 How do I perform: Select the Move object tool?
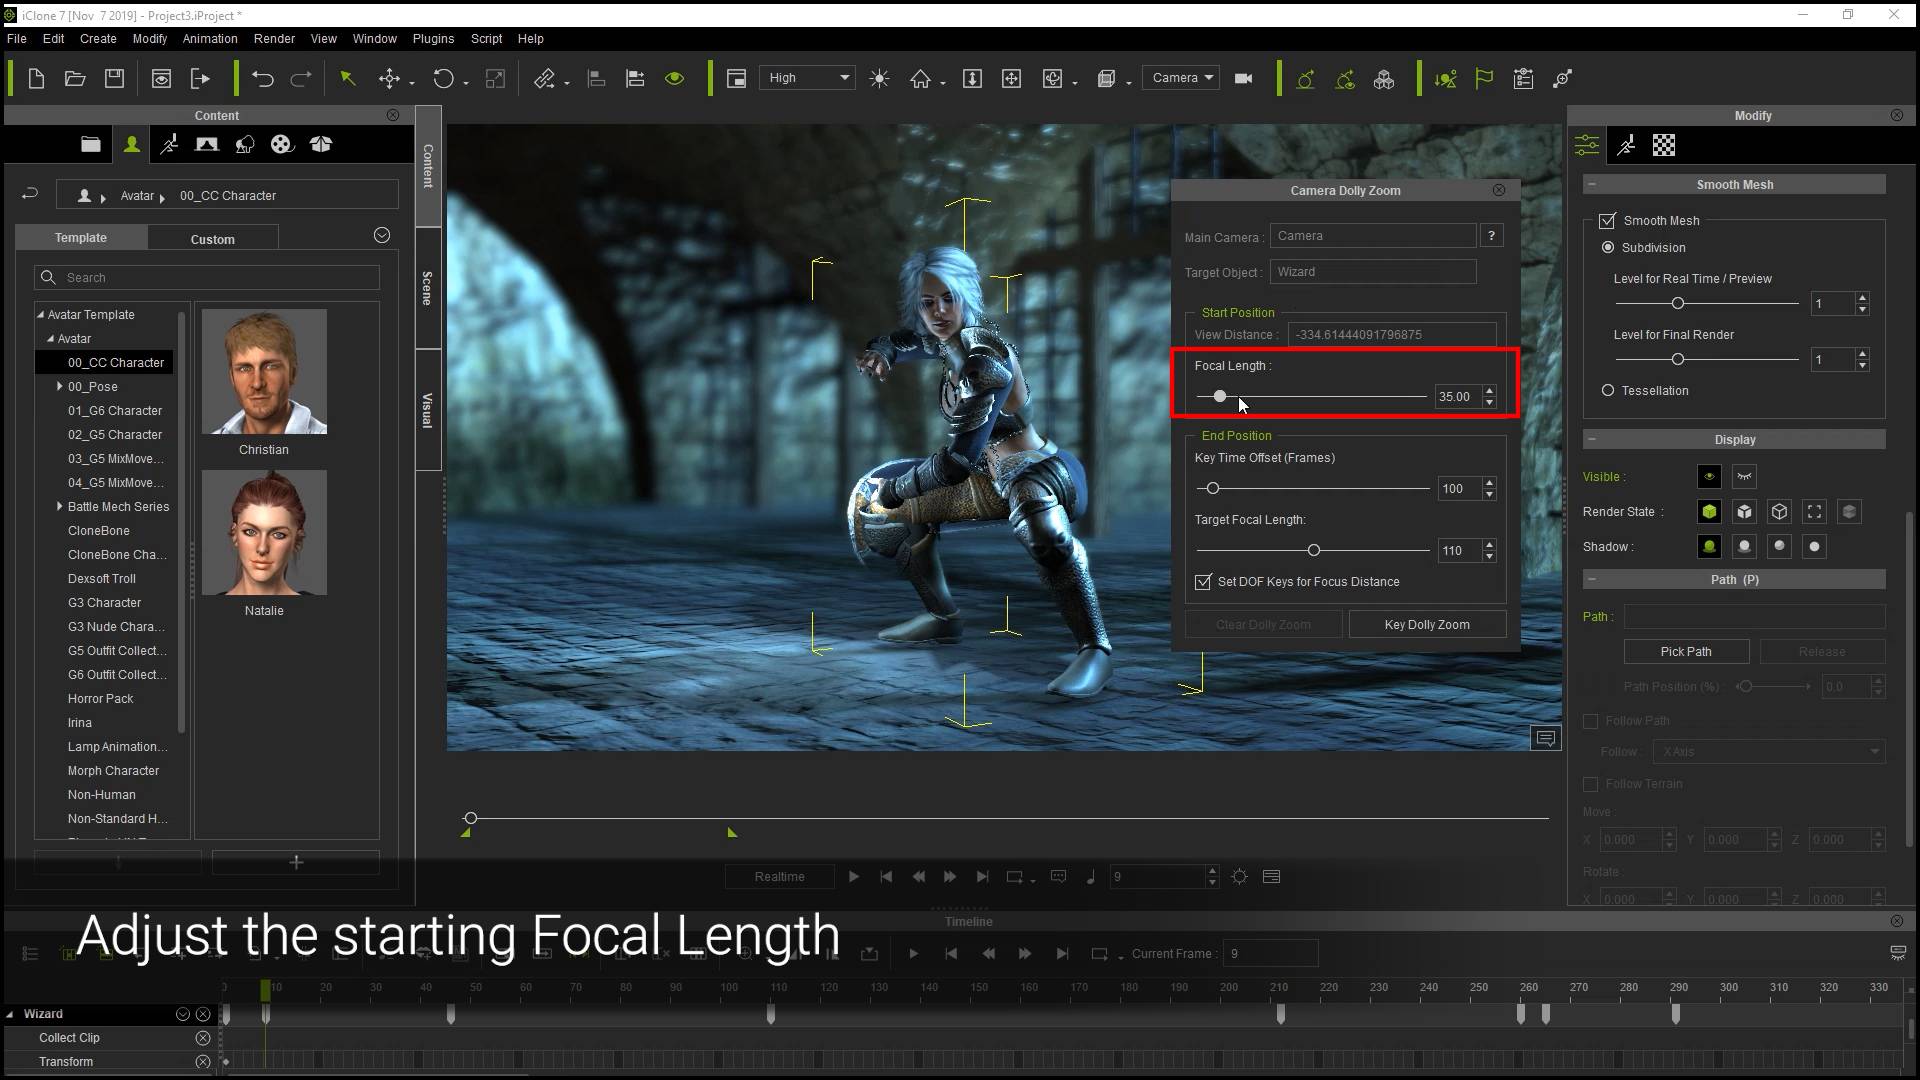389,79
